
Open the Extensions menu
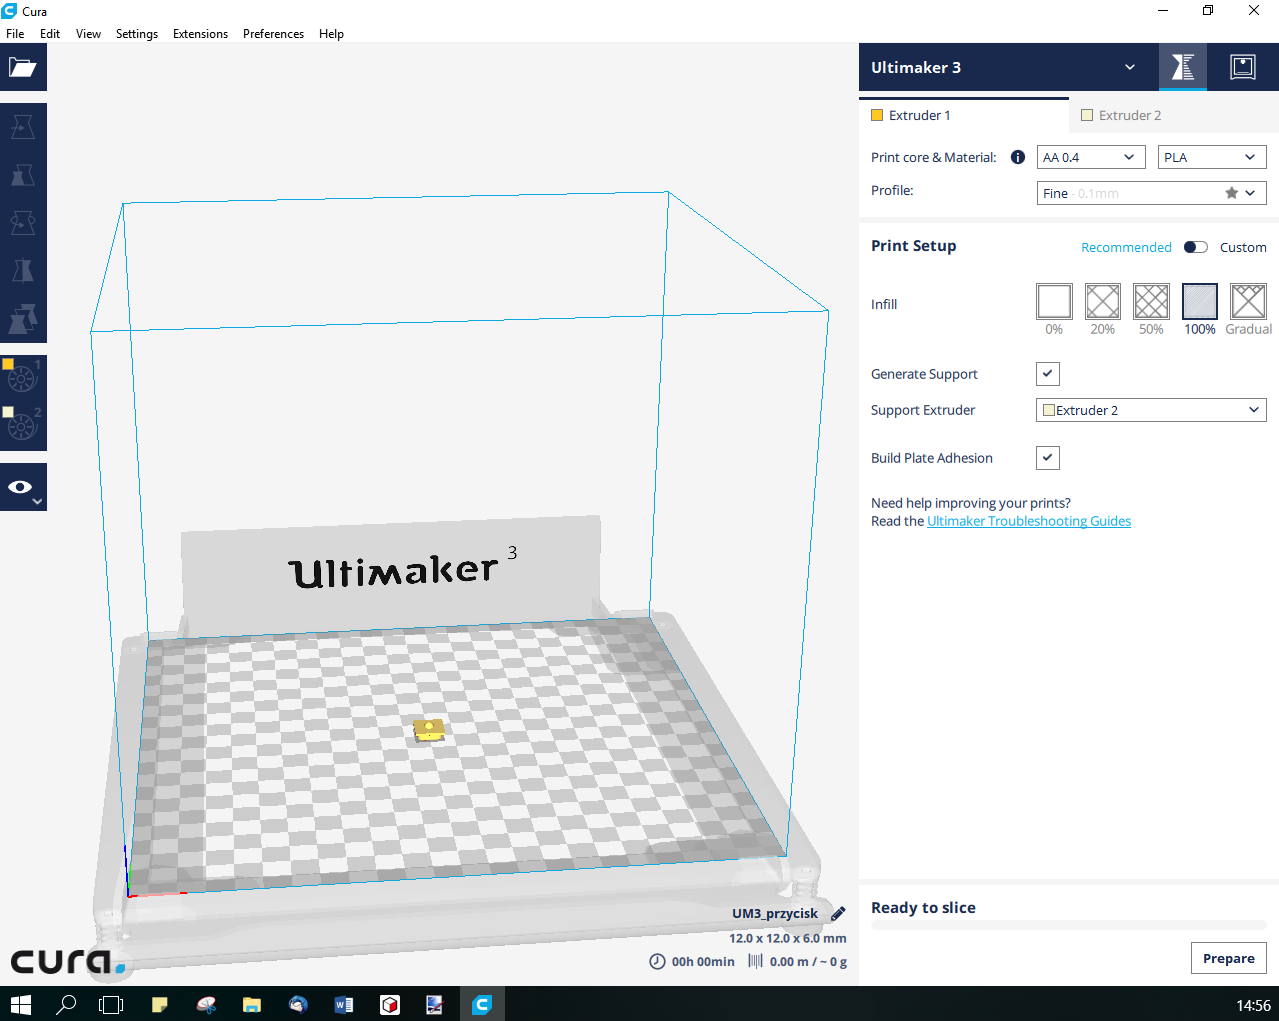[200, 33]
